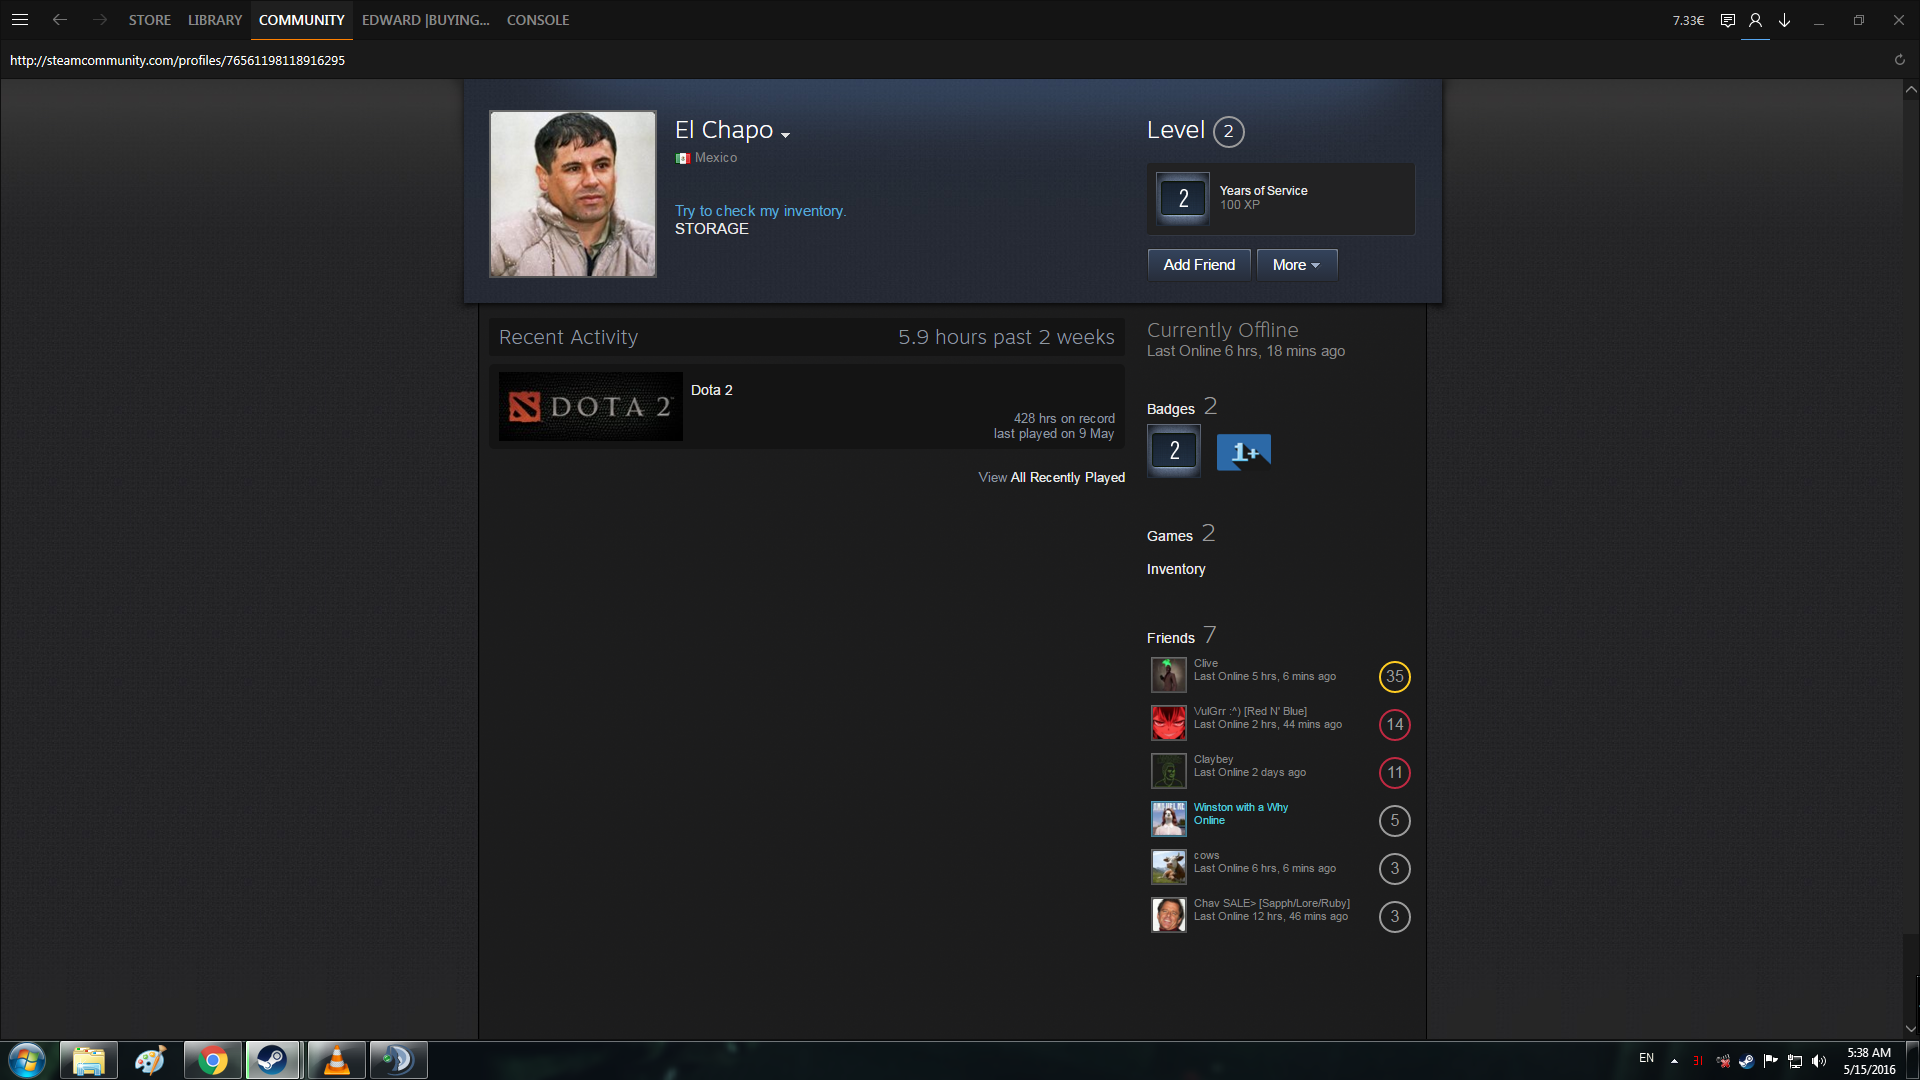Open View All Recently Played link
Screen dimensions: 1920x1080
pos(1051,478)
